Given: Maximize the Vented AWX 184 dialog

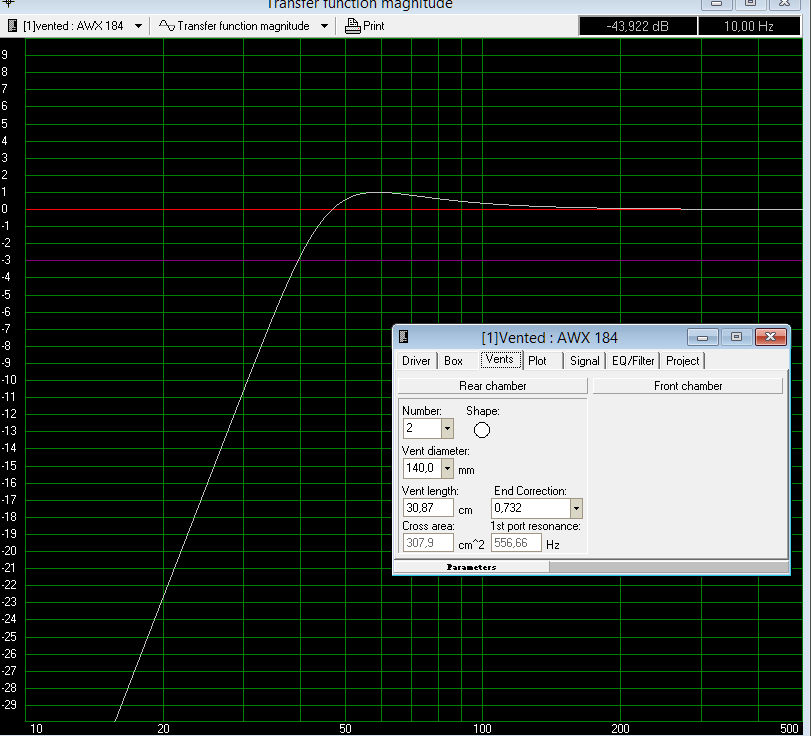Looking at the screenshot, I should (736, 337).
